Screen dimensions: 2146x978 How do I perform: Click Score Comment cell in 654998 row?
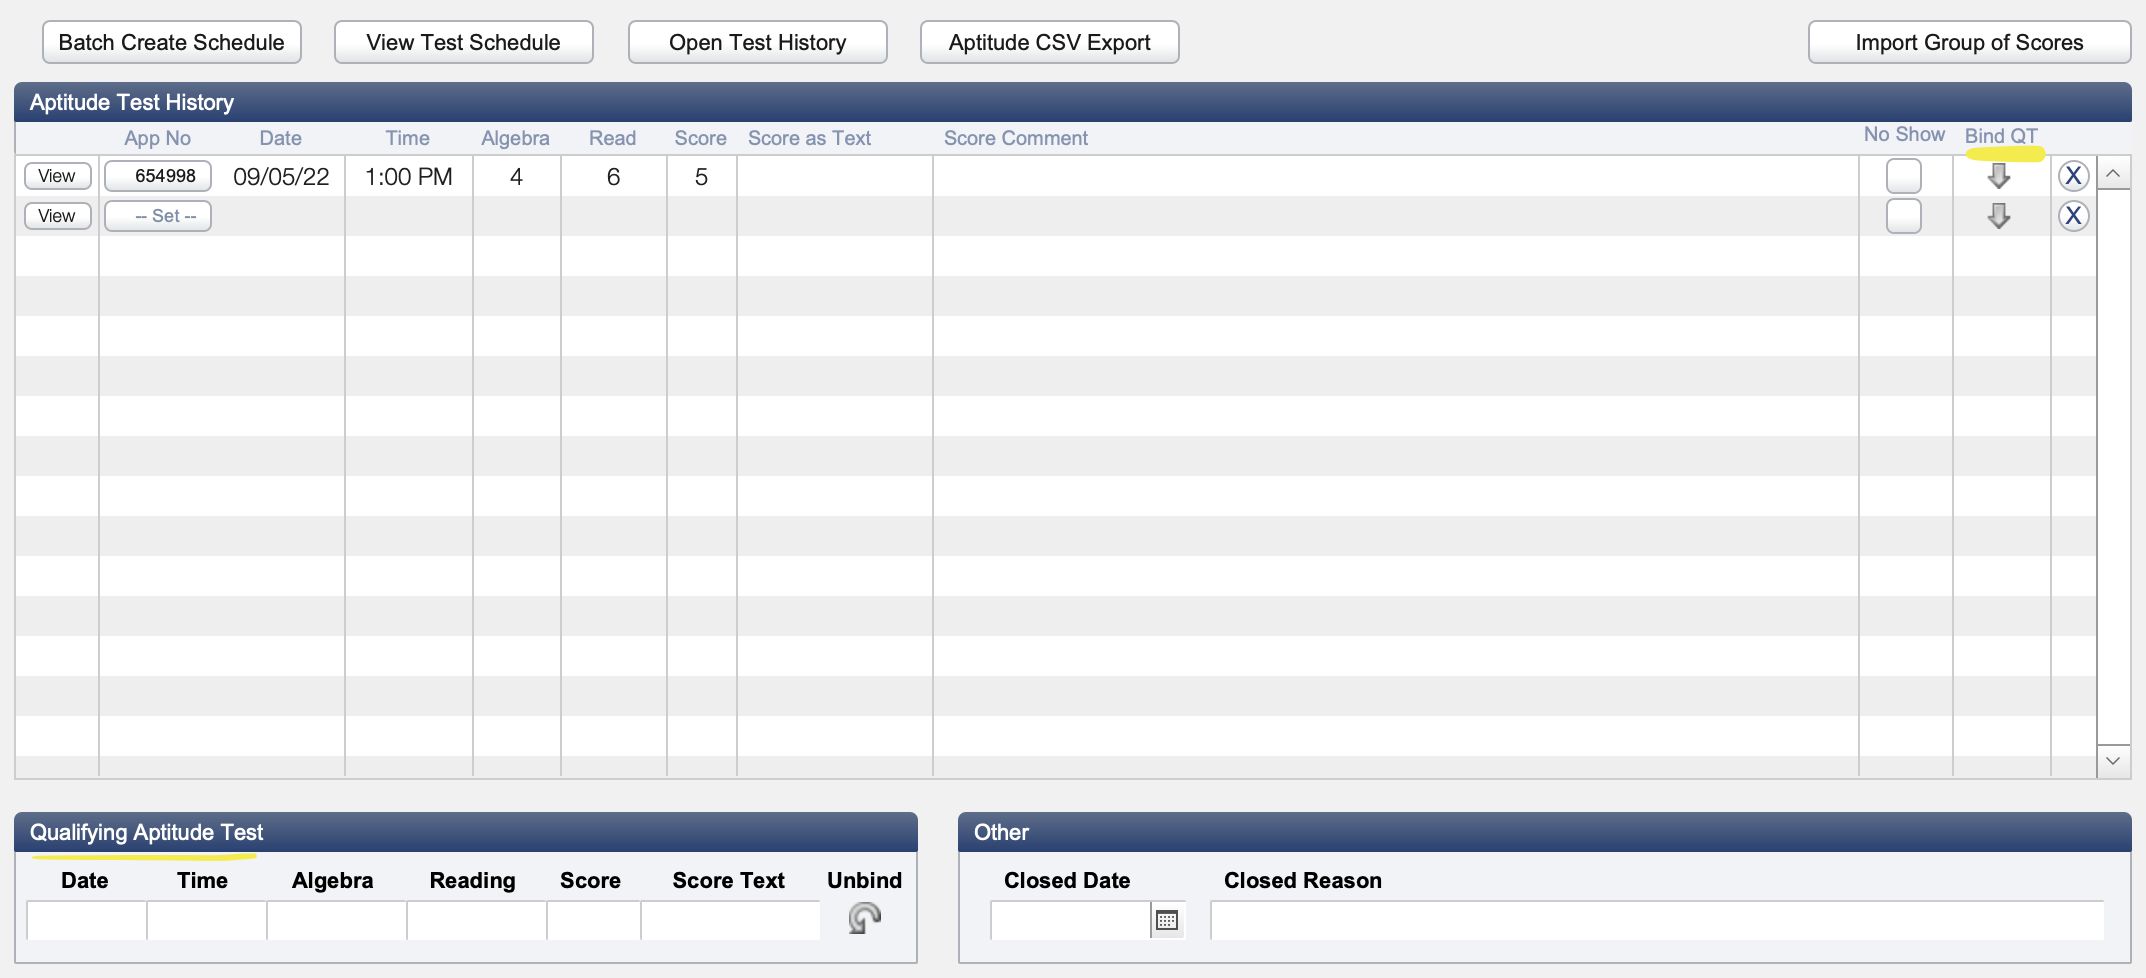pyautogui.click(x=1396, y=177)
